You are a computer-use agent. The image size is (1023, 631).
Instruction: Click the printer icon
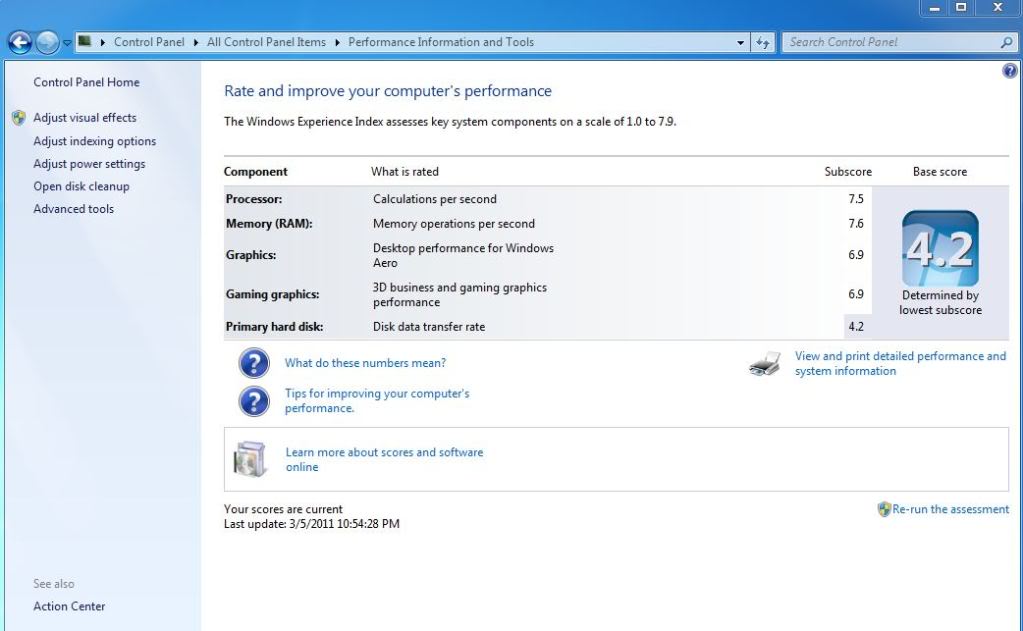click(765, 363)
